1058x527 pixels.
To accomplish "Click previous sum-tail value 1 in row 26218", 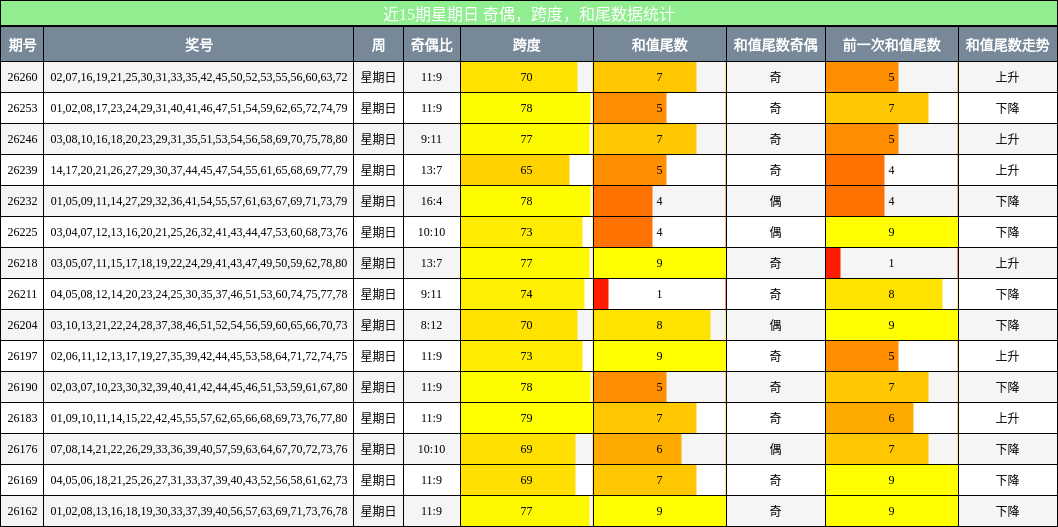I will [891, 263].
